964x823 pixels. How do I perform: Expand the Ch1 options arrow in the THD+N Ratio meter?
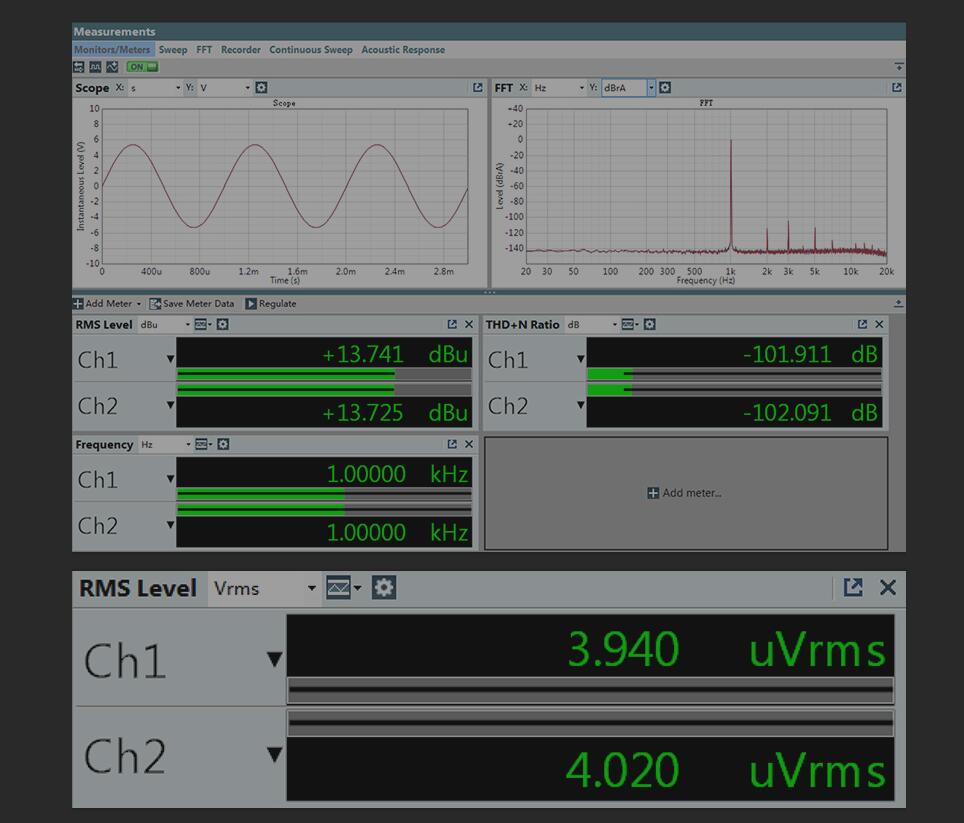pos(580,359)
